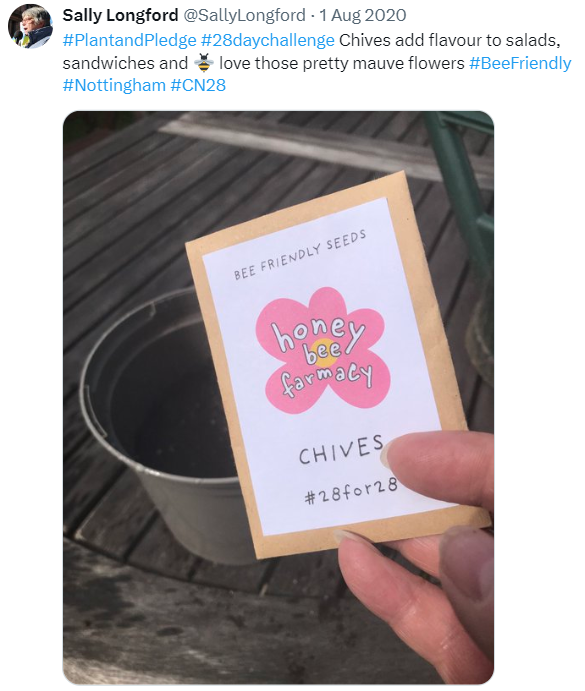
Task: Click the #28for28 text on the packet
Action: [x=351, y=491]
